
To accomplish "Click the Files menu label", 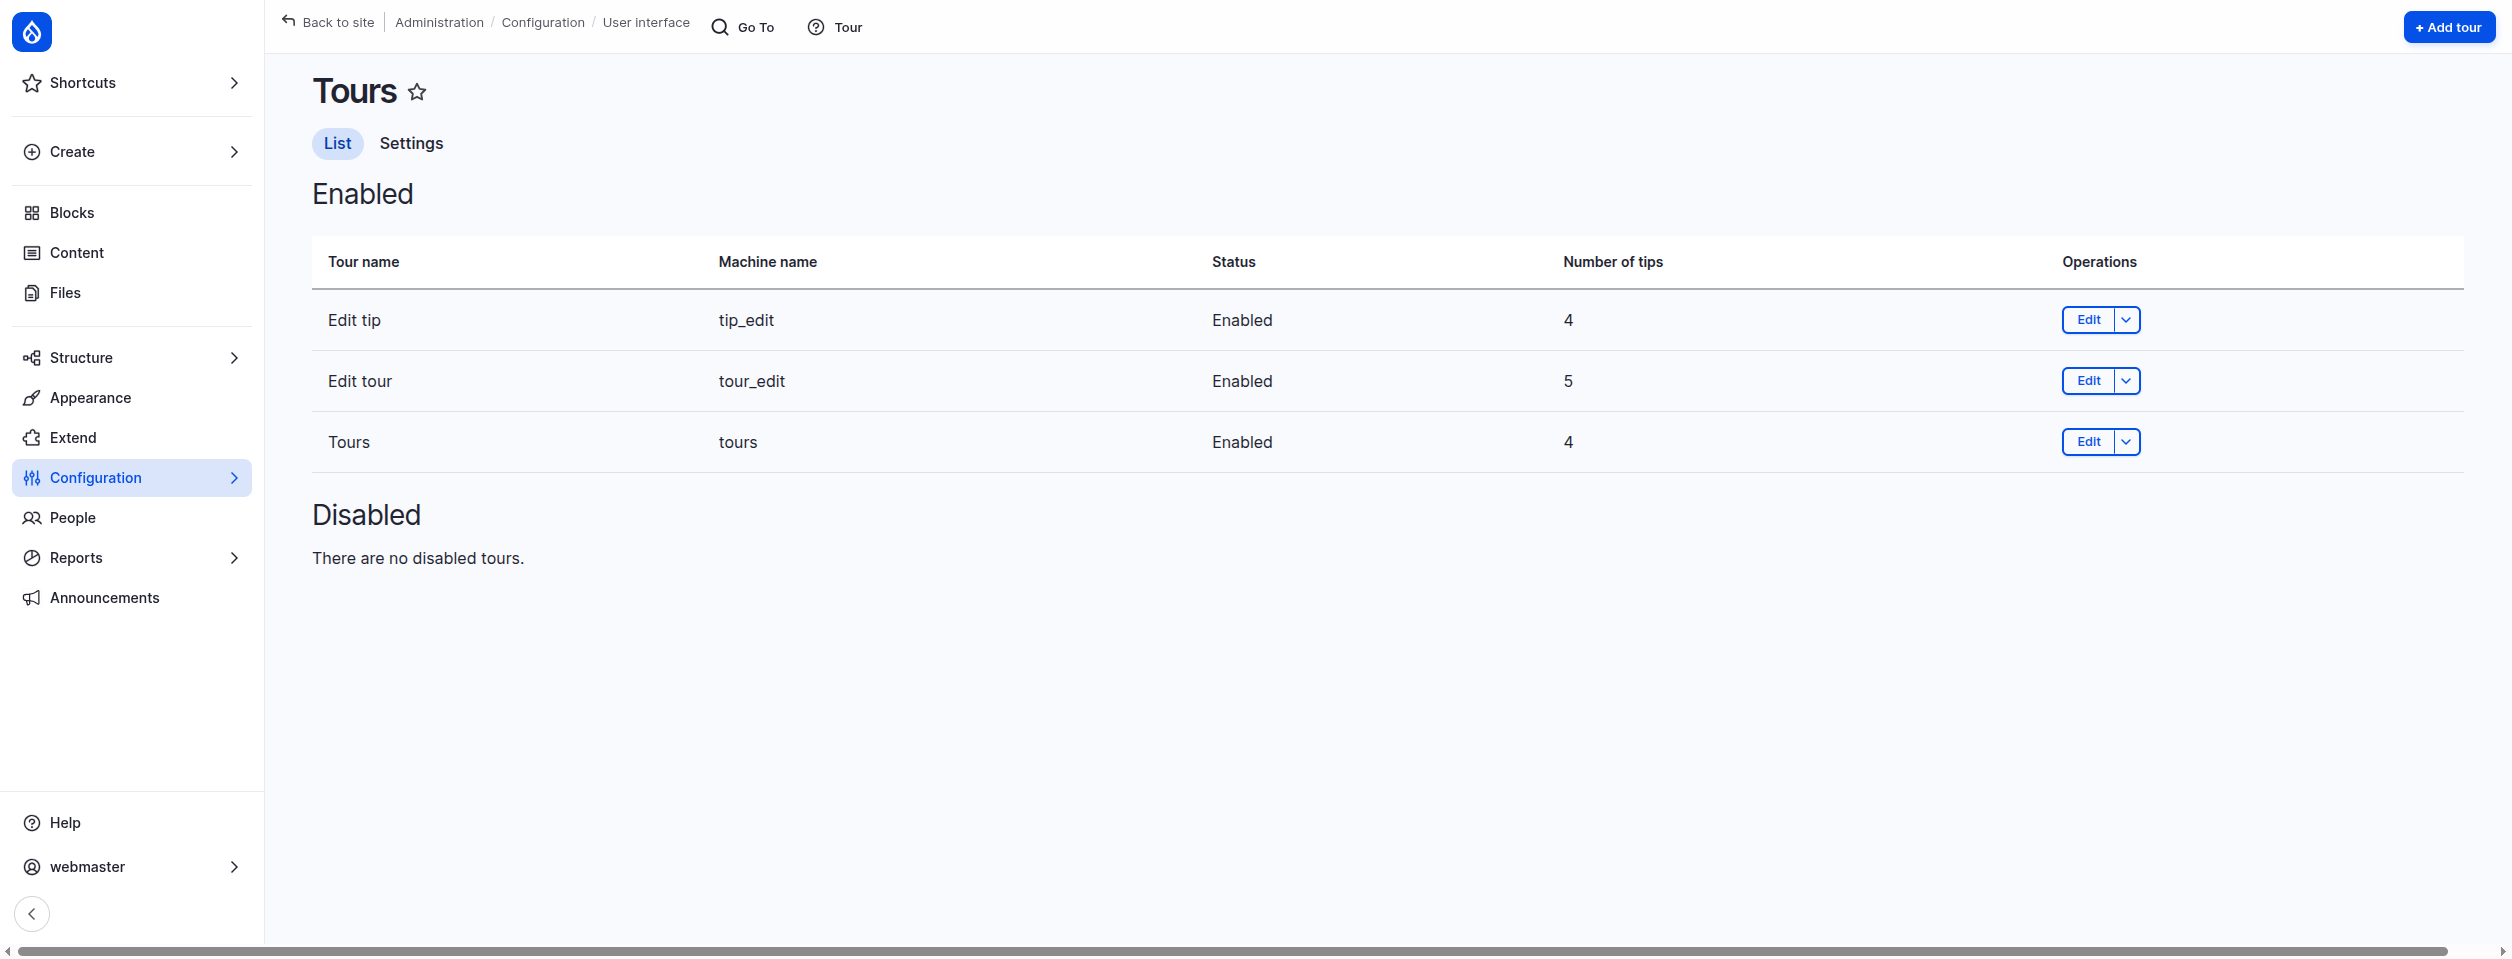I will [x=65, y=293].
